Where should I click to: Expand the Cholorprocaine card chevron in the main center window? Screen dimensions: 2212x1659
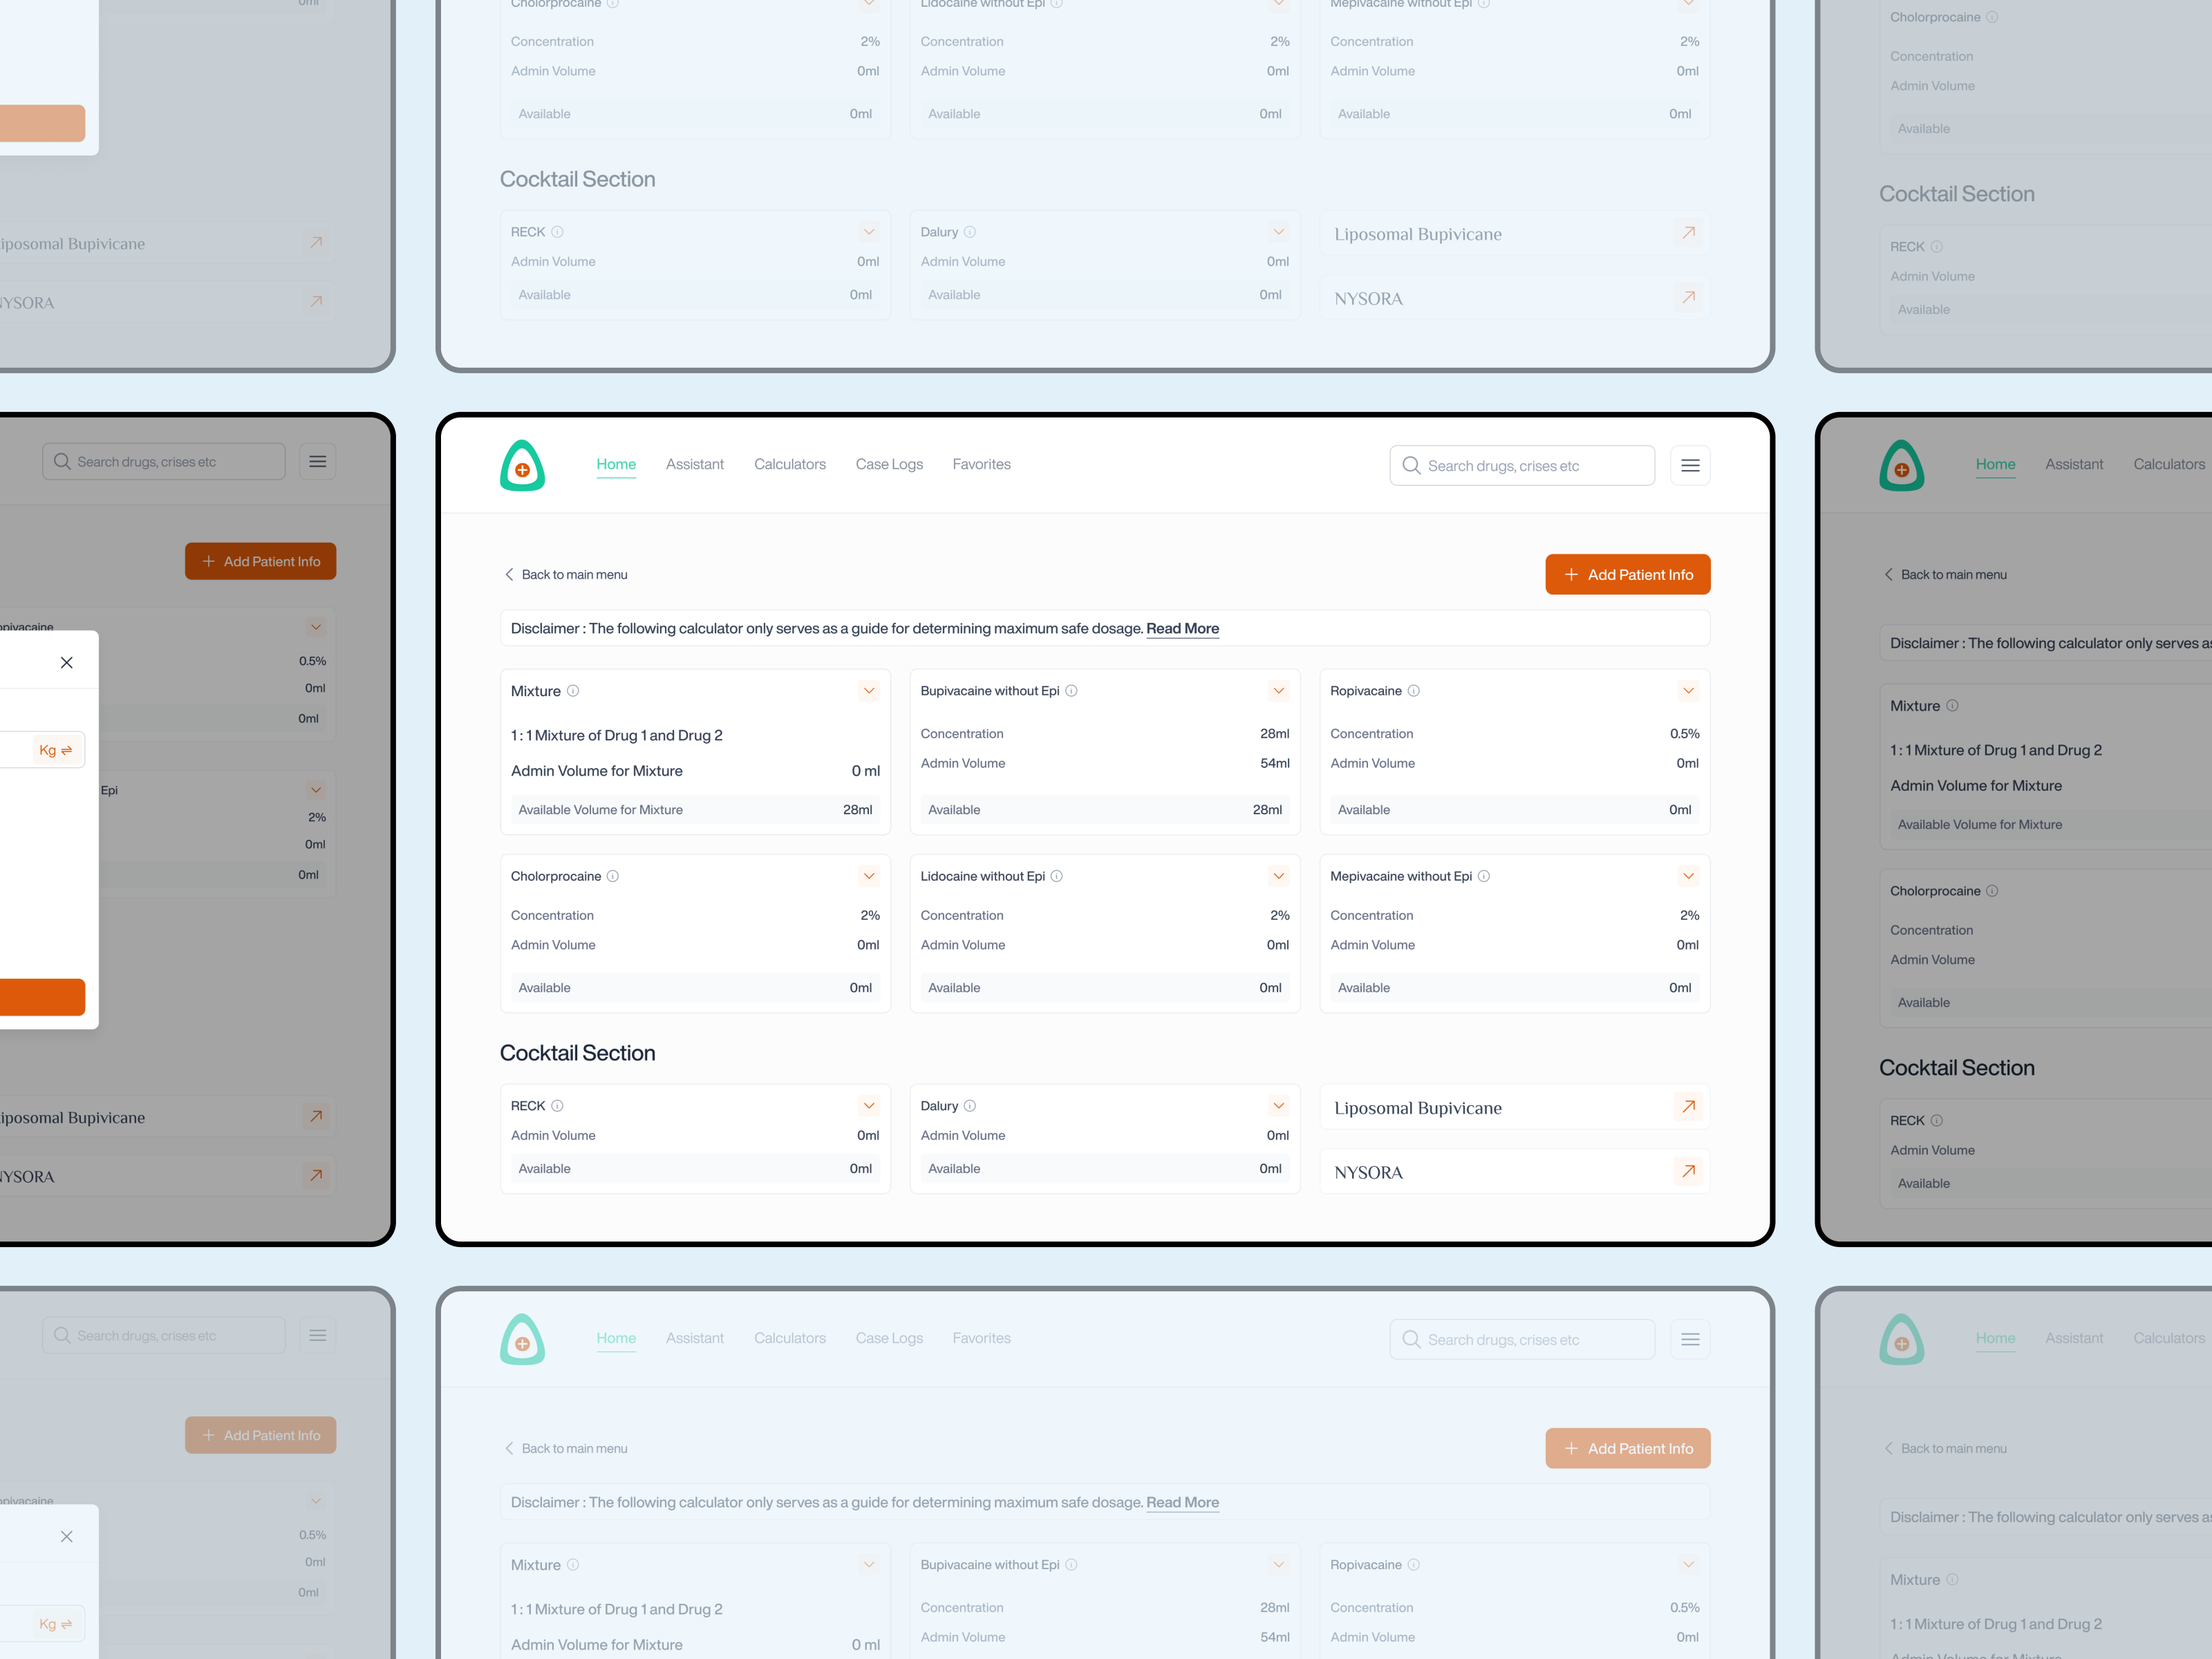point(868,875)
